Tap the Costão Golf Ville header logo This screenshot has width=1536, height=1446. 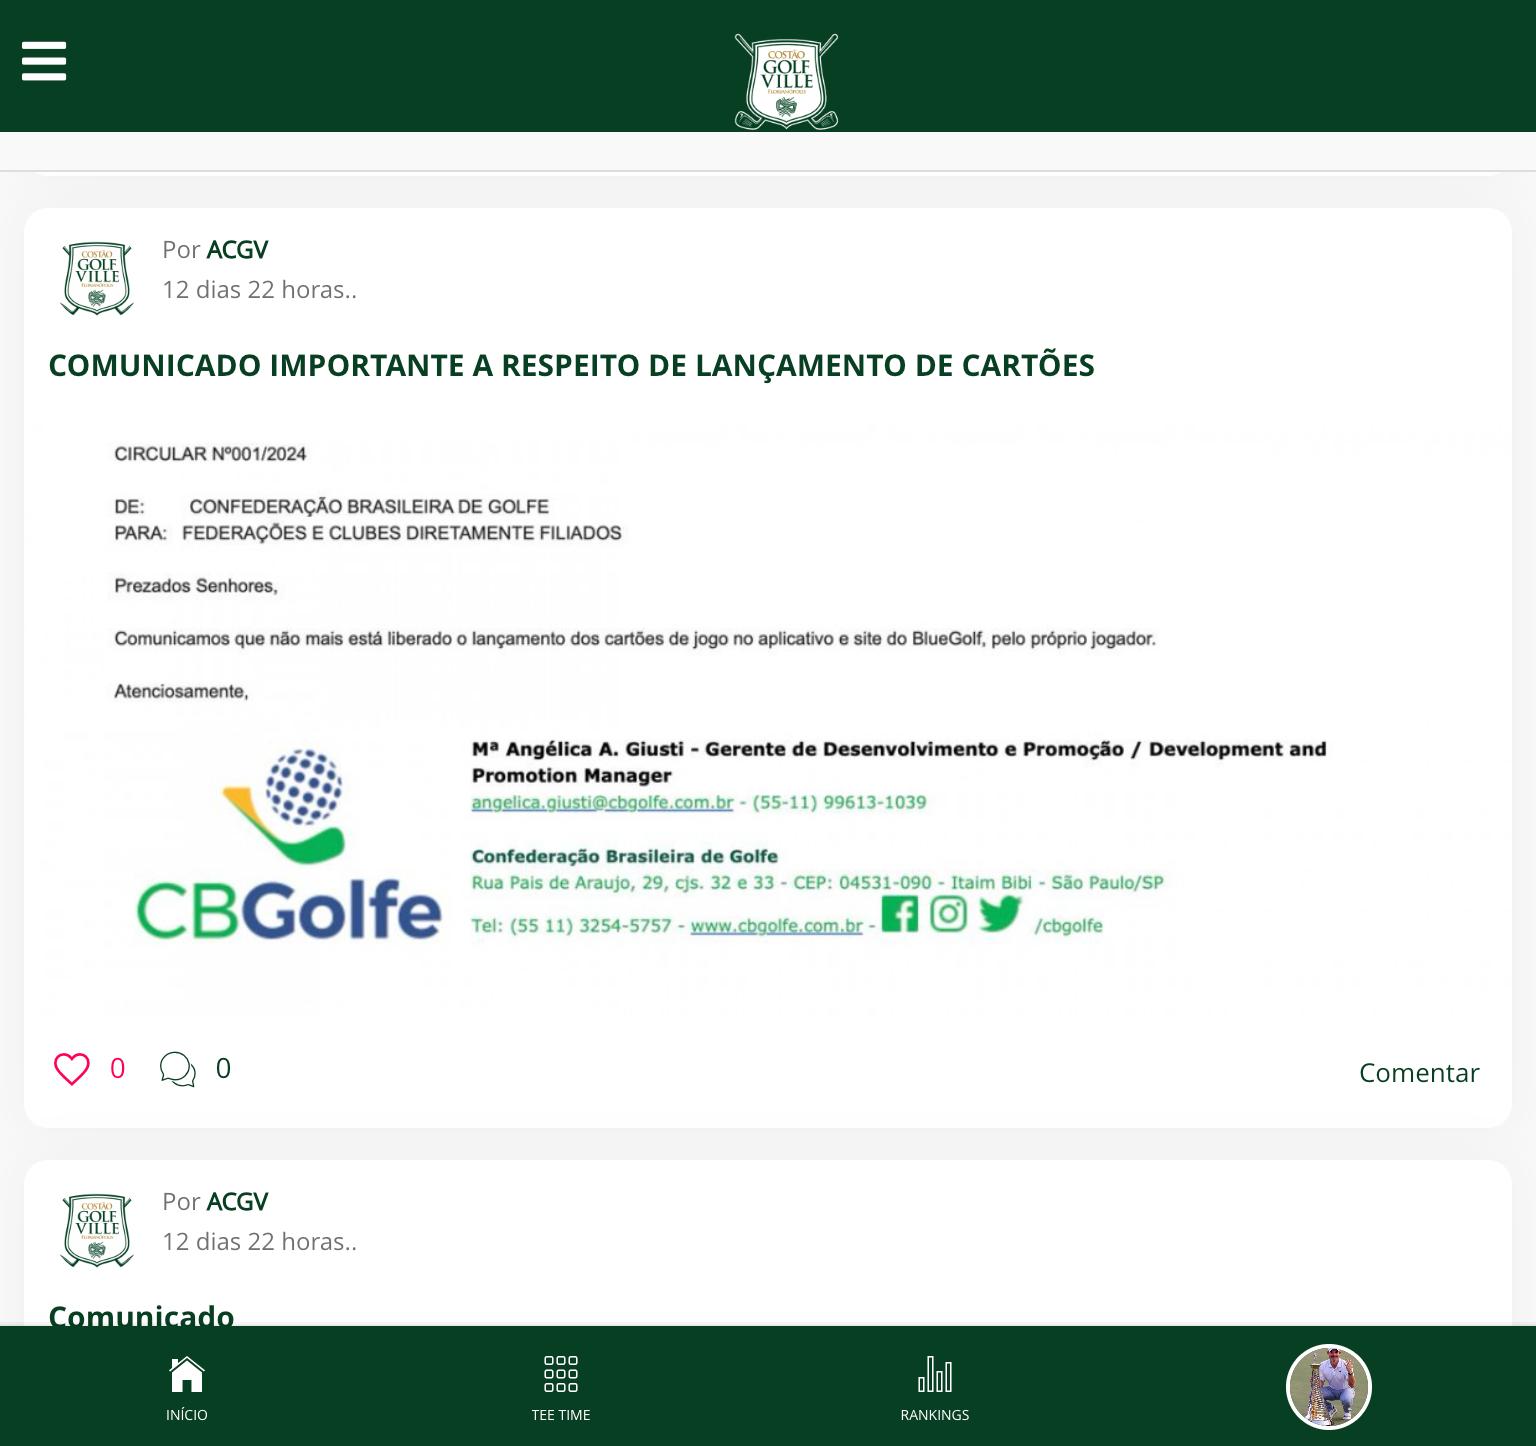[x=786, y=81]
